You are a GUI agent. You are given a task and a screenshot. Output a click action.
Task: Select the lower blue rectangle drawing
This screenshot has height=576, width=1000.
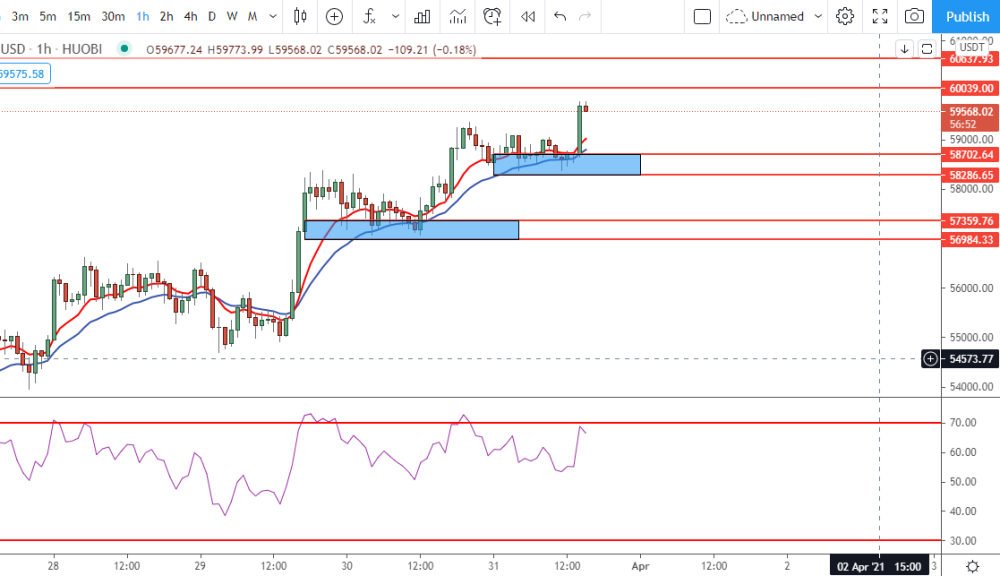pyautogui.click(x=411, y=230)
